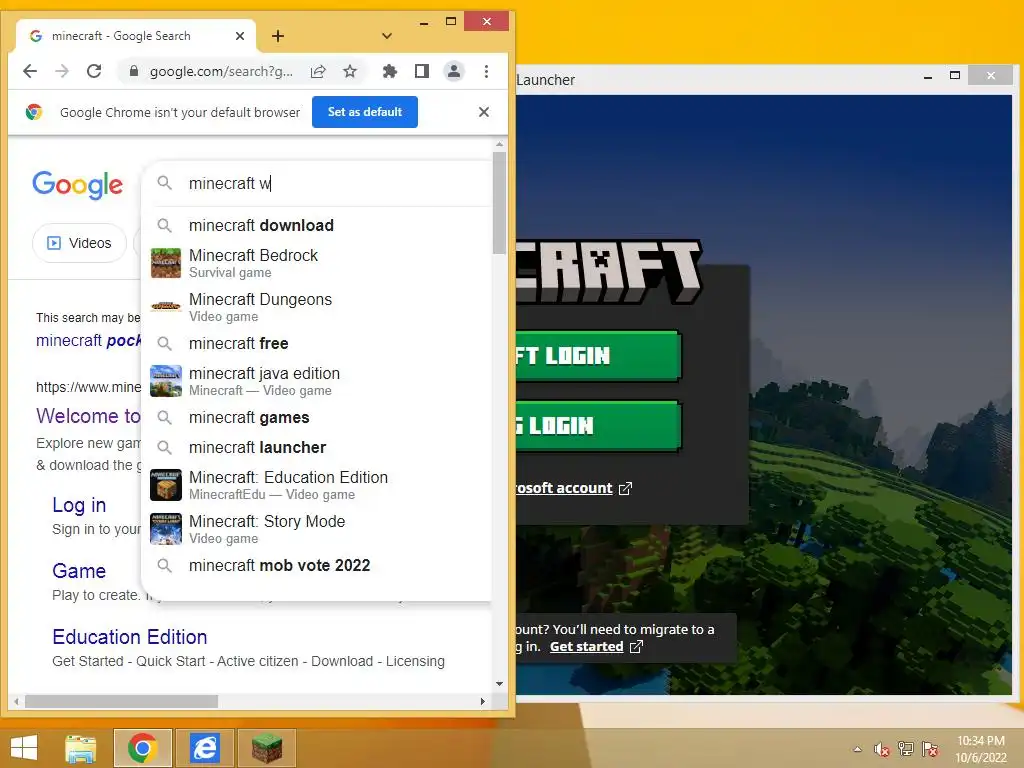Screen dimensions: 1024x768
Task: Open a new Chrome tab
Action: (x=278, y=36)
